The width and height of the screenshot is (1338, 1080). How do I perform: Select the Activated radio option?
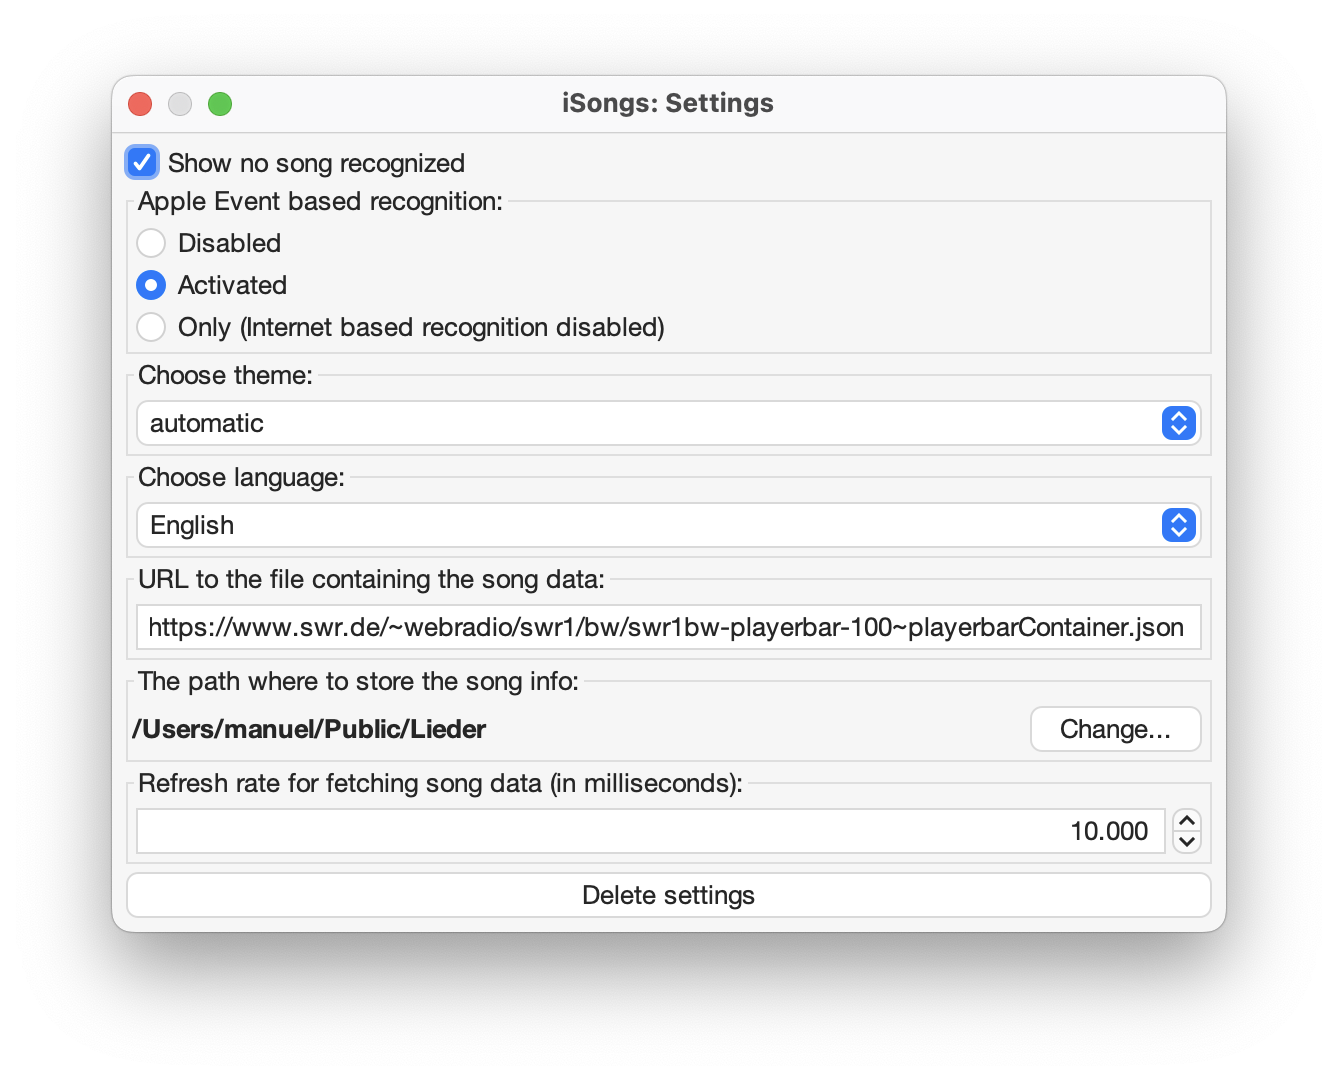[151, 285]
